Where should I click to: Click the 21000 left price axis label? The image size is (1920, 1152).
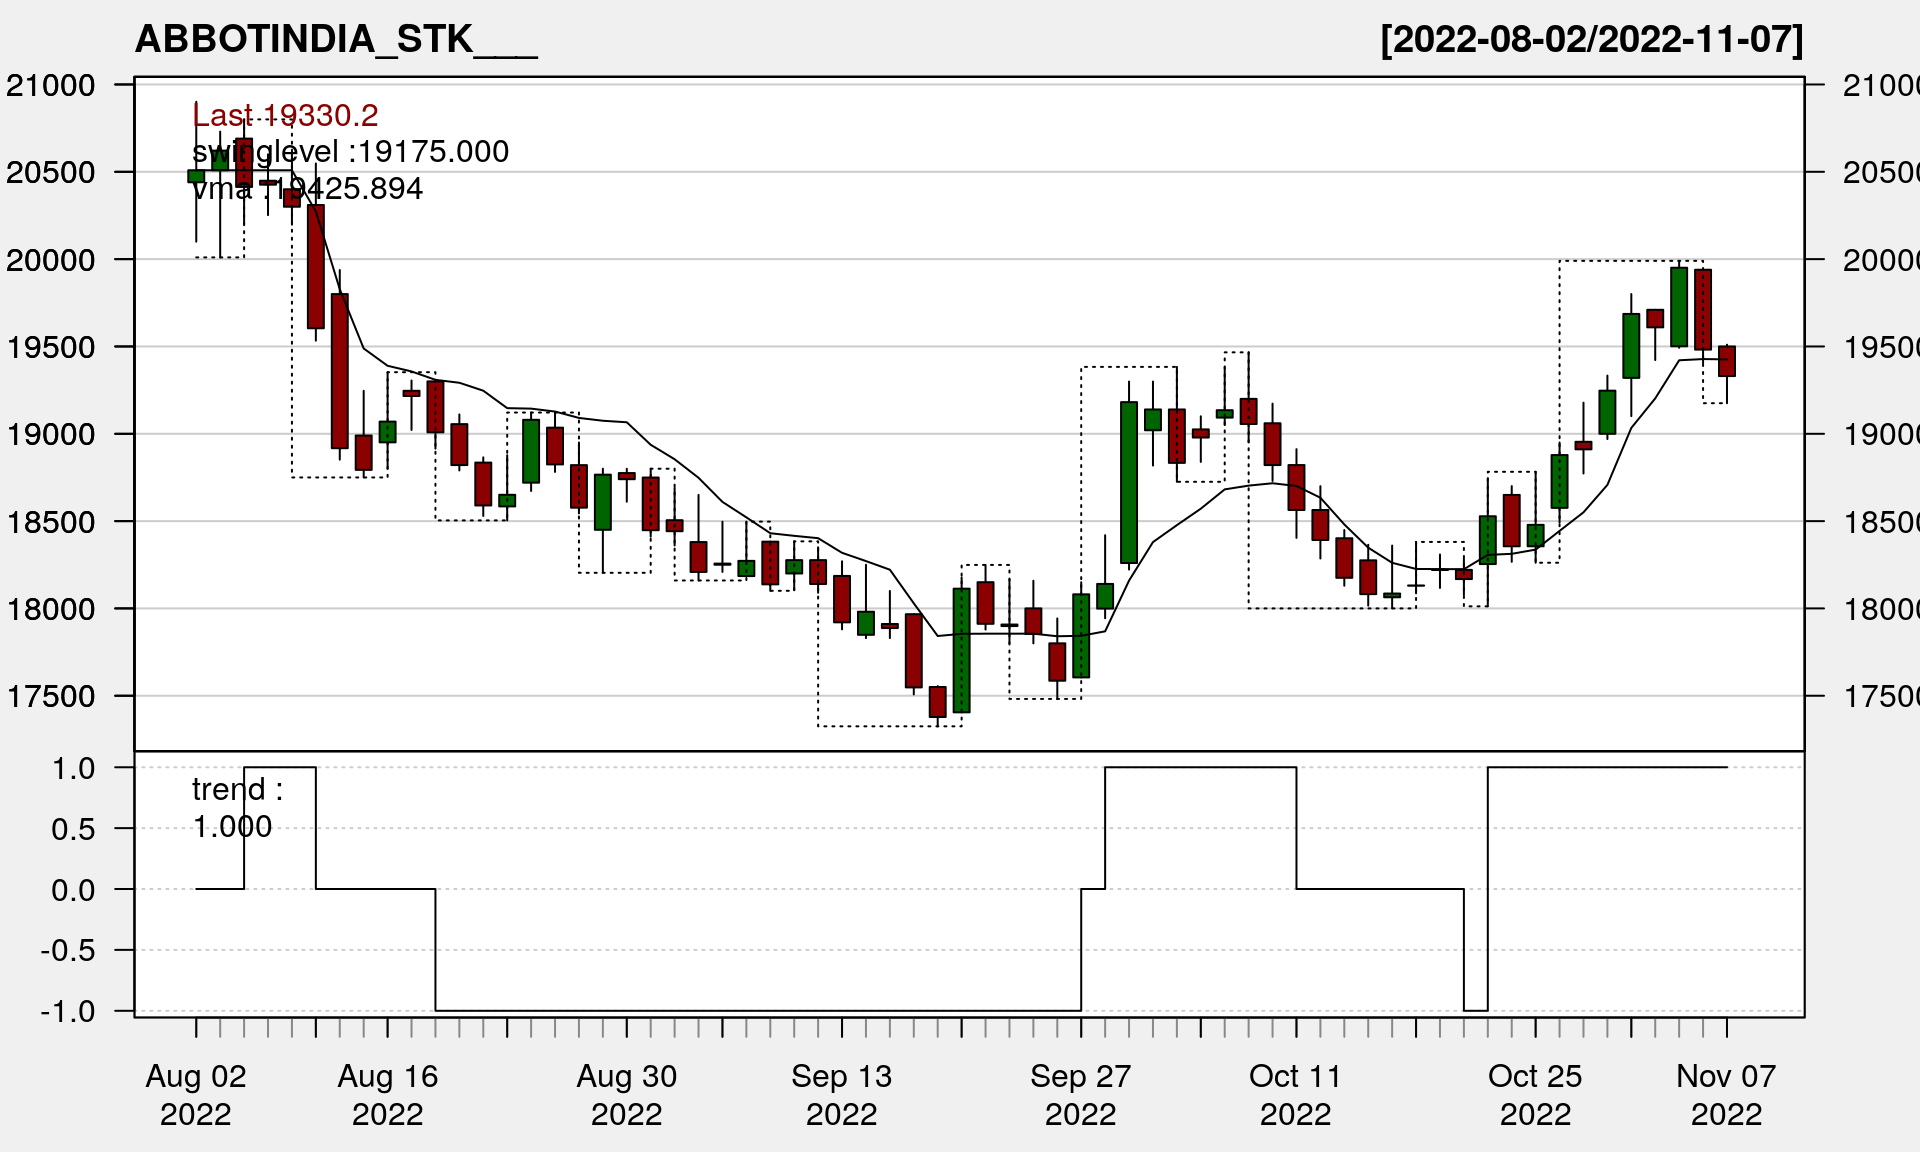[51, 86]
